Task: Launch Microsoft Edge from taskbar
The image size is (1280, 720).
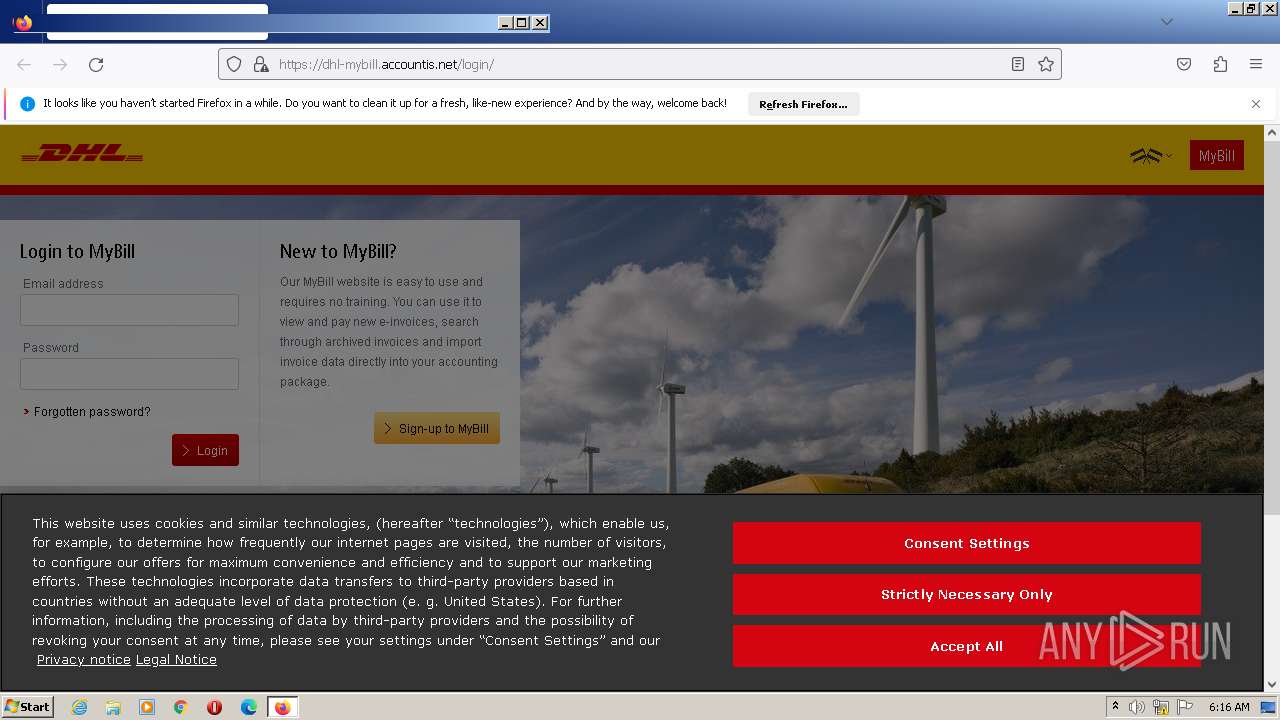Action: (249, 707)
